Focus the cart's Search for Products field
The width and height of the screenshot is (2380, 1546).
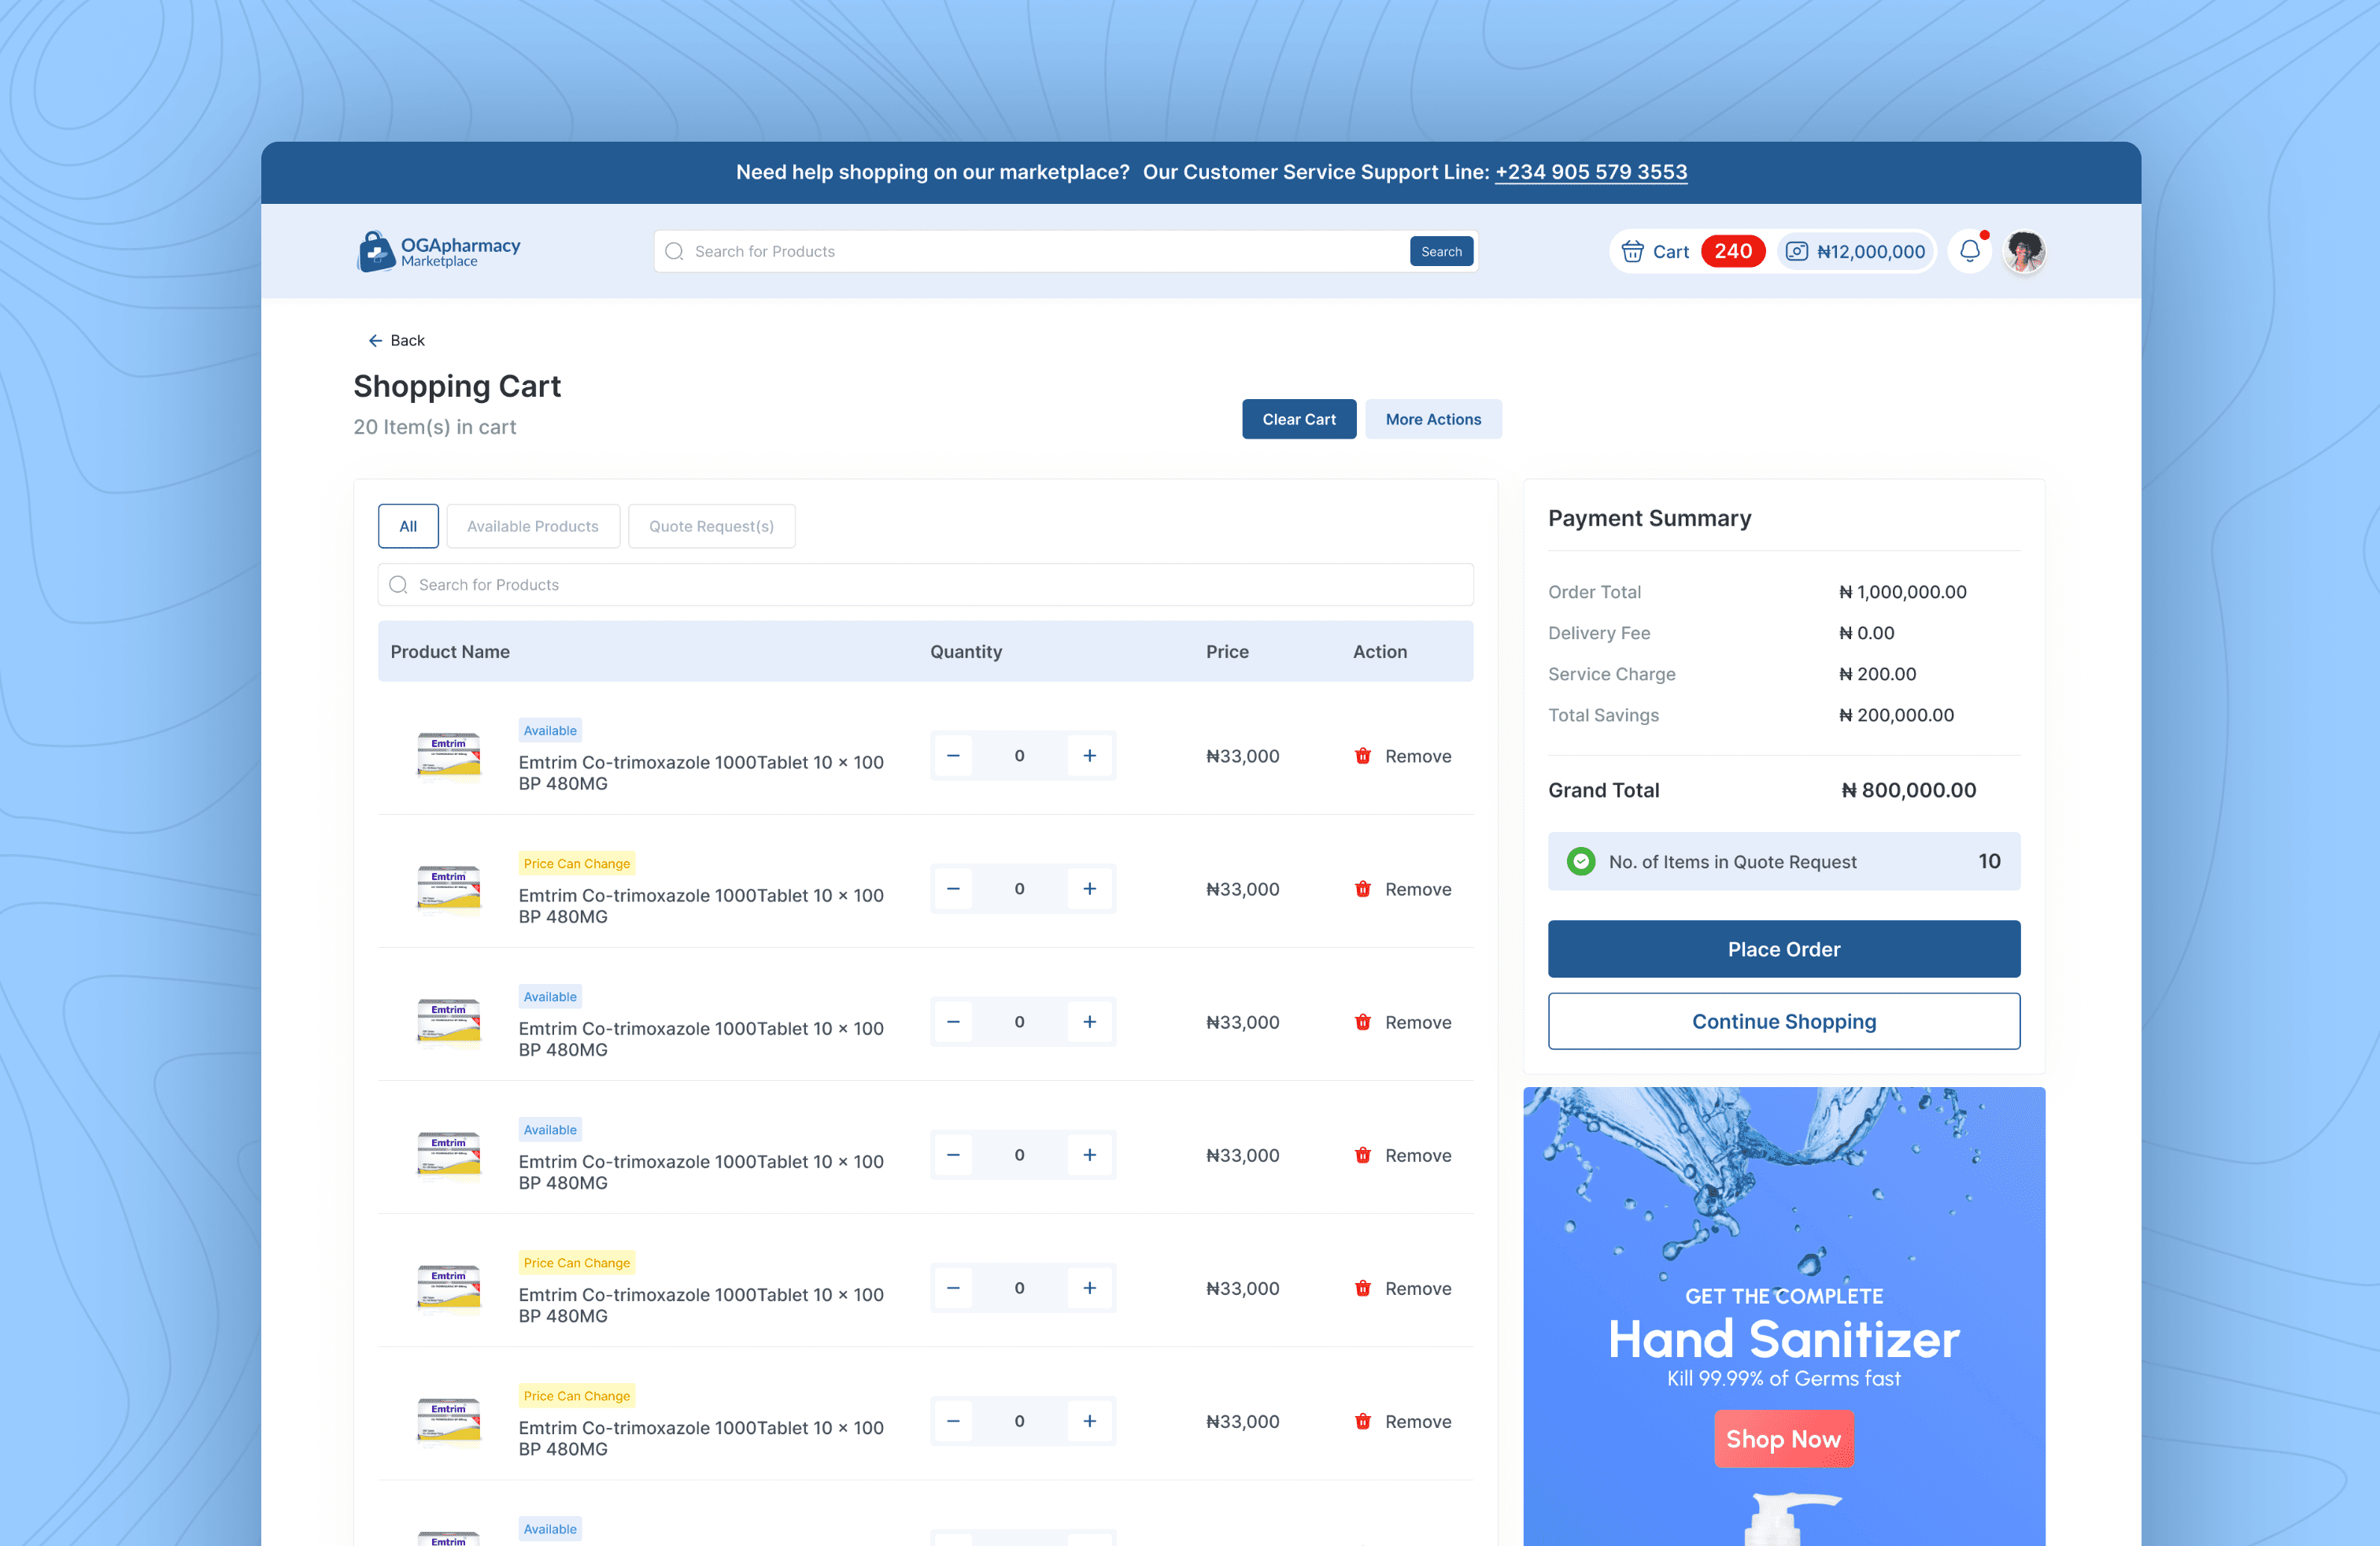point(925,584)
